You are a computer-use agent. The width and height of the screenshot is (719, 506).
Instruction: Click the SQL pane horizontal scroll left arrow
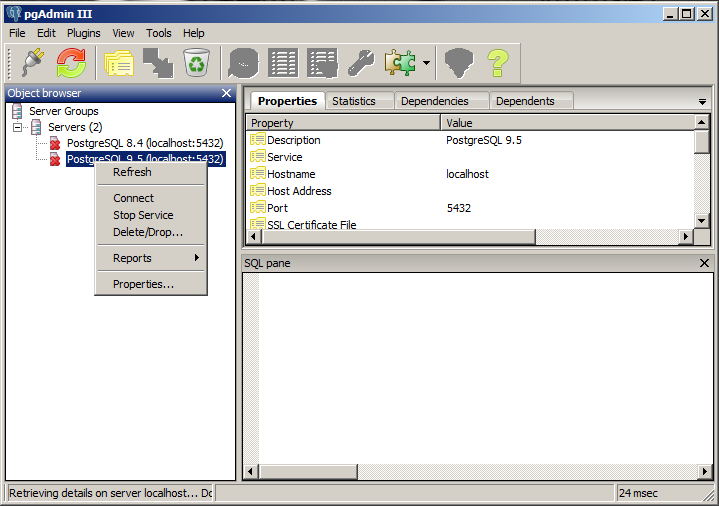tap(251, 471)
